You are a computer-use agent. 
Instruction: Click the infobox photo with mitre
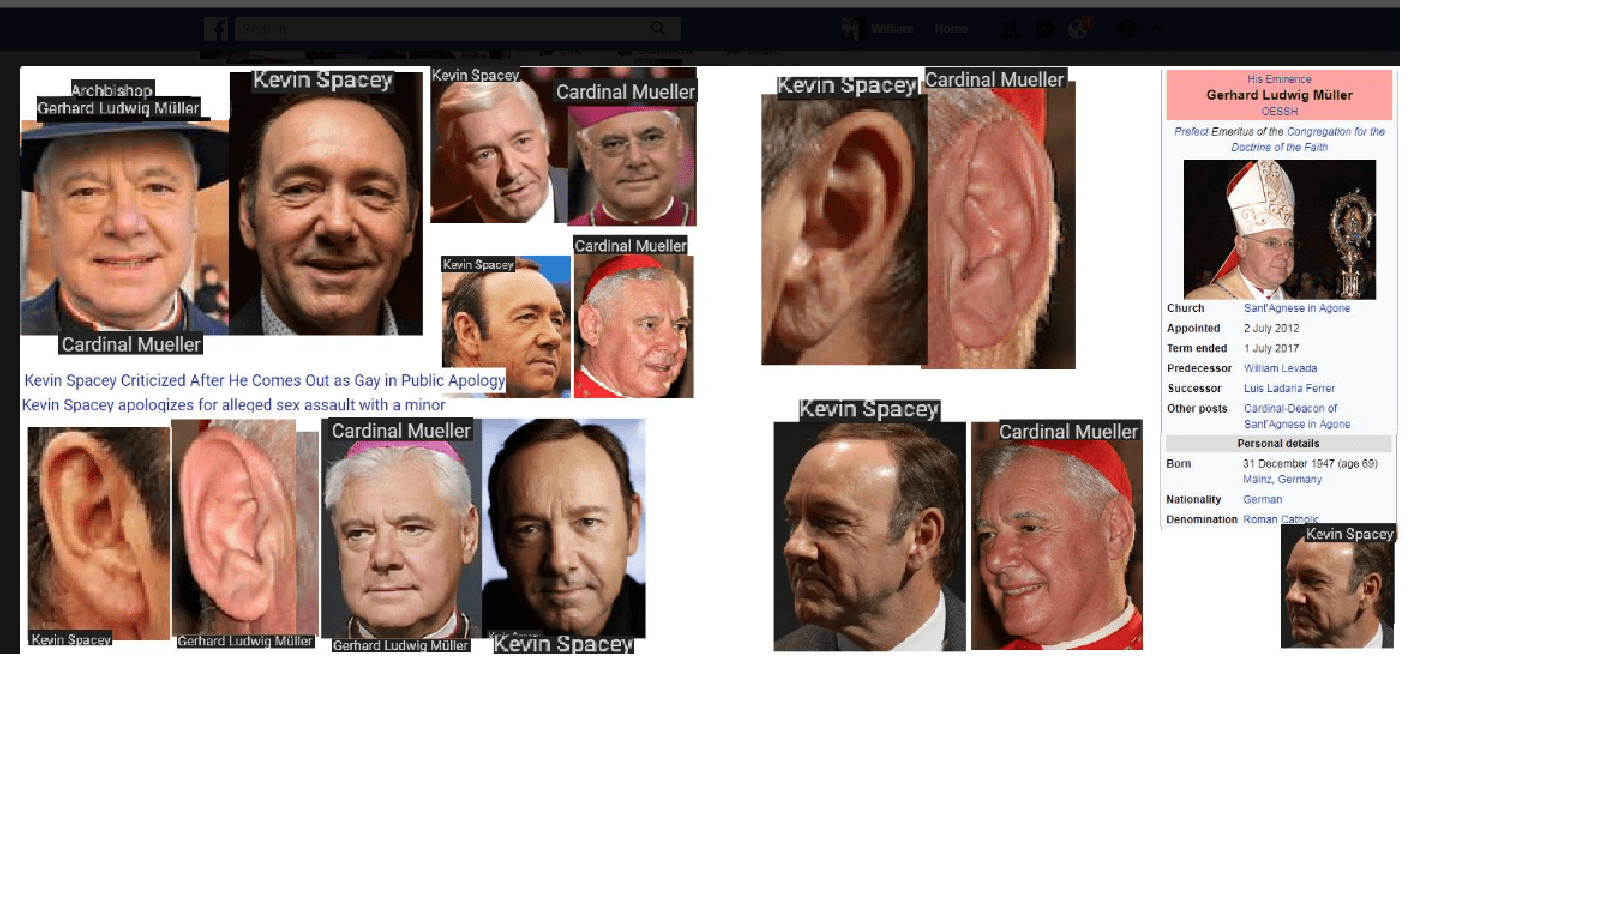point(1279,229)
